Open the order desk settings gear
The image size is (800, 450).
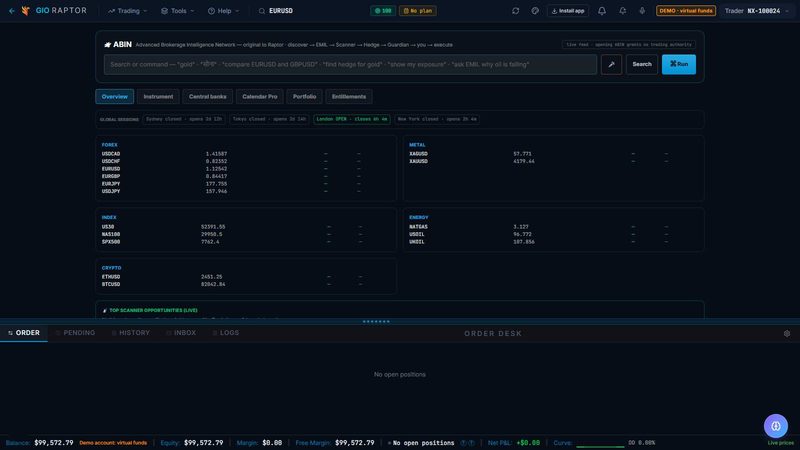click(x=787, y=333)
